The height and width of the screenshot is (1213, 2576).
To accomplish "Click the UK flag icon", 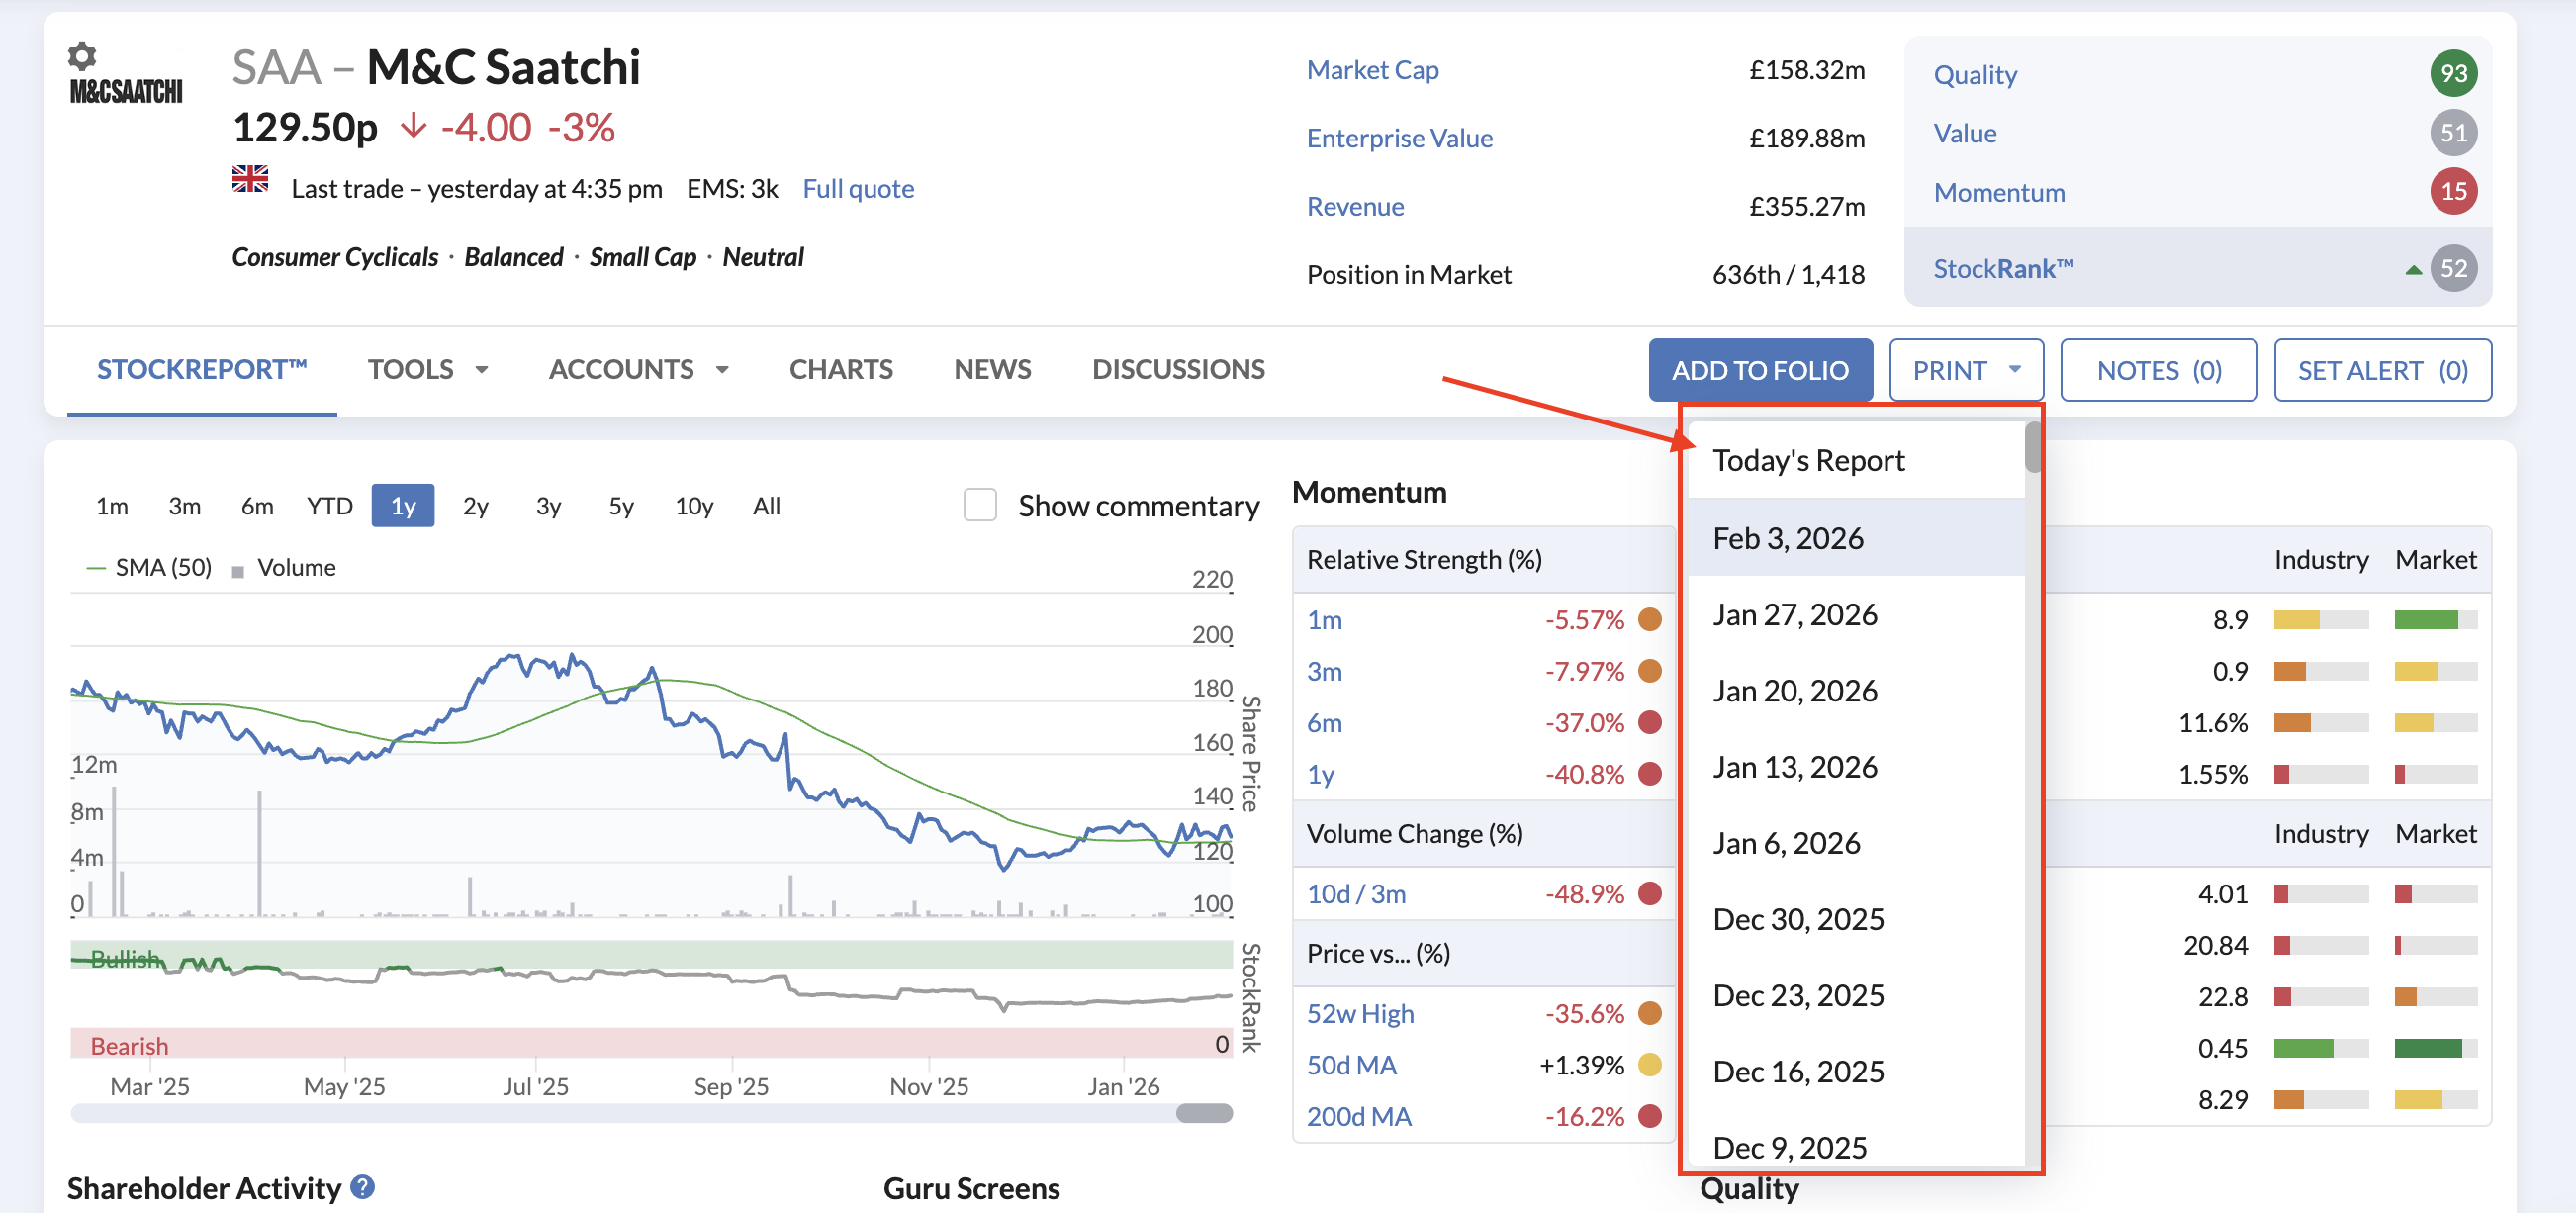I will coord(250,179).
